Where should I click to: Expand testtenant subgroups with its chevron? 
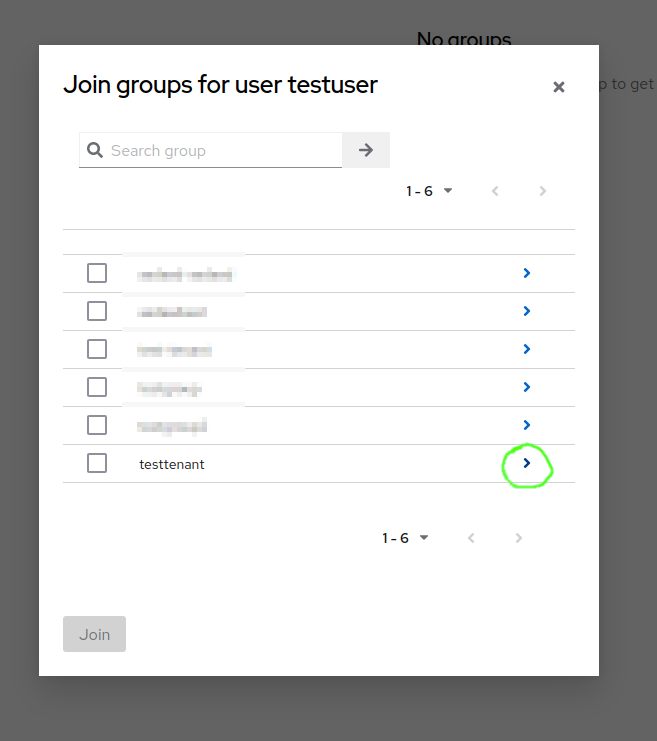click(x=527, y=463)
